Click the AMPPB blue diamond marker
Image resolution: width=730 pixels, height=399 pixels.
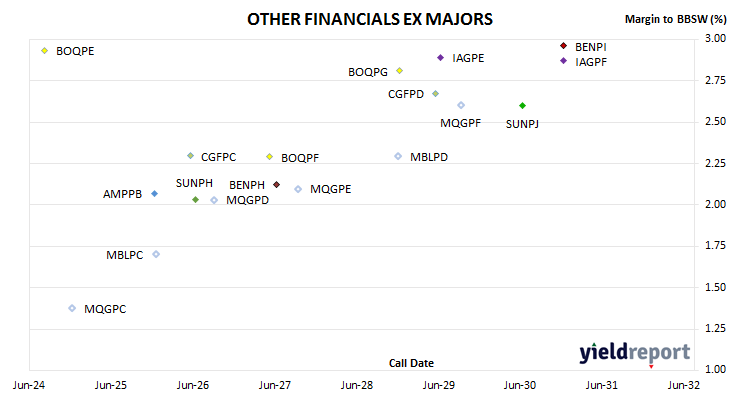[x=155, y=194]
